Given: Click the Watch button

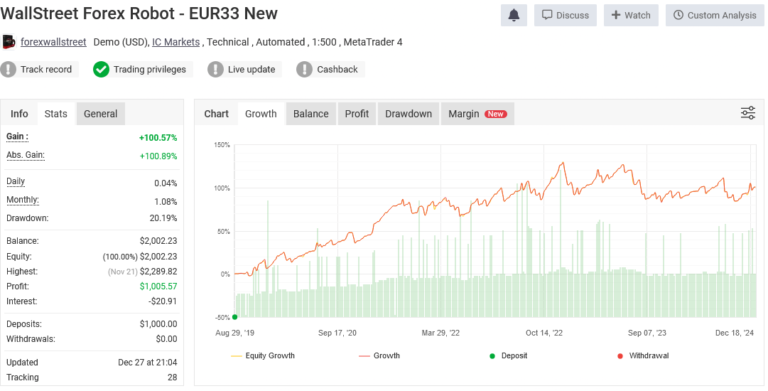Looking at the screenshot, I should pyautogui.click(x=631, y=15).
